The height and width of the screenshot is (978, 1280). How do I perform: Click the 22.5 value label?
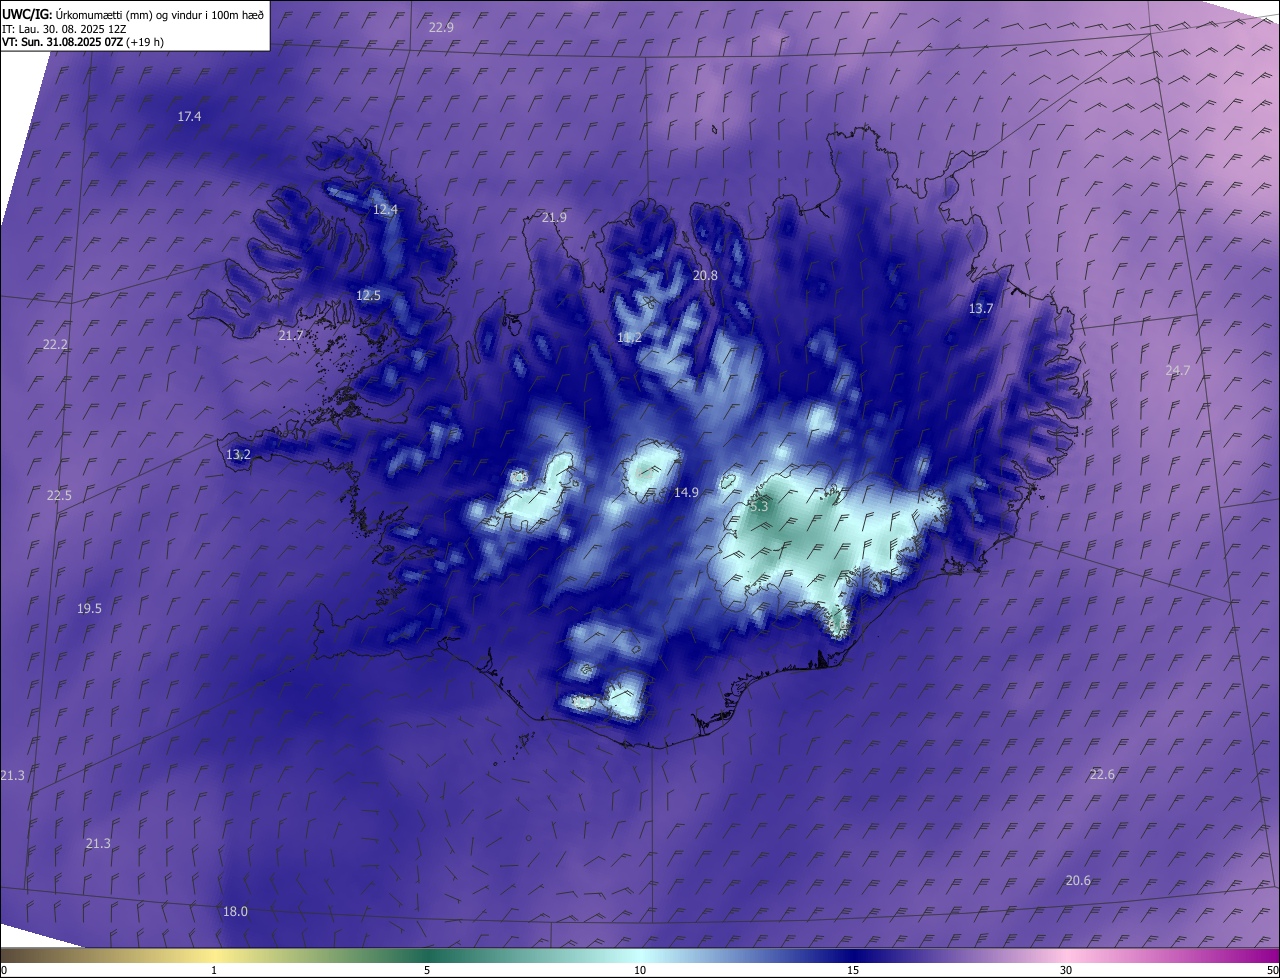click(59, 496)
